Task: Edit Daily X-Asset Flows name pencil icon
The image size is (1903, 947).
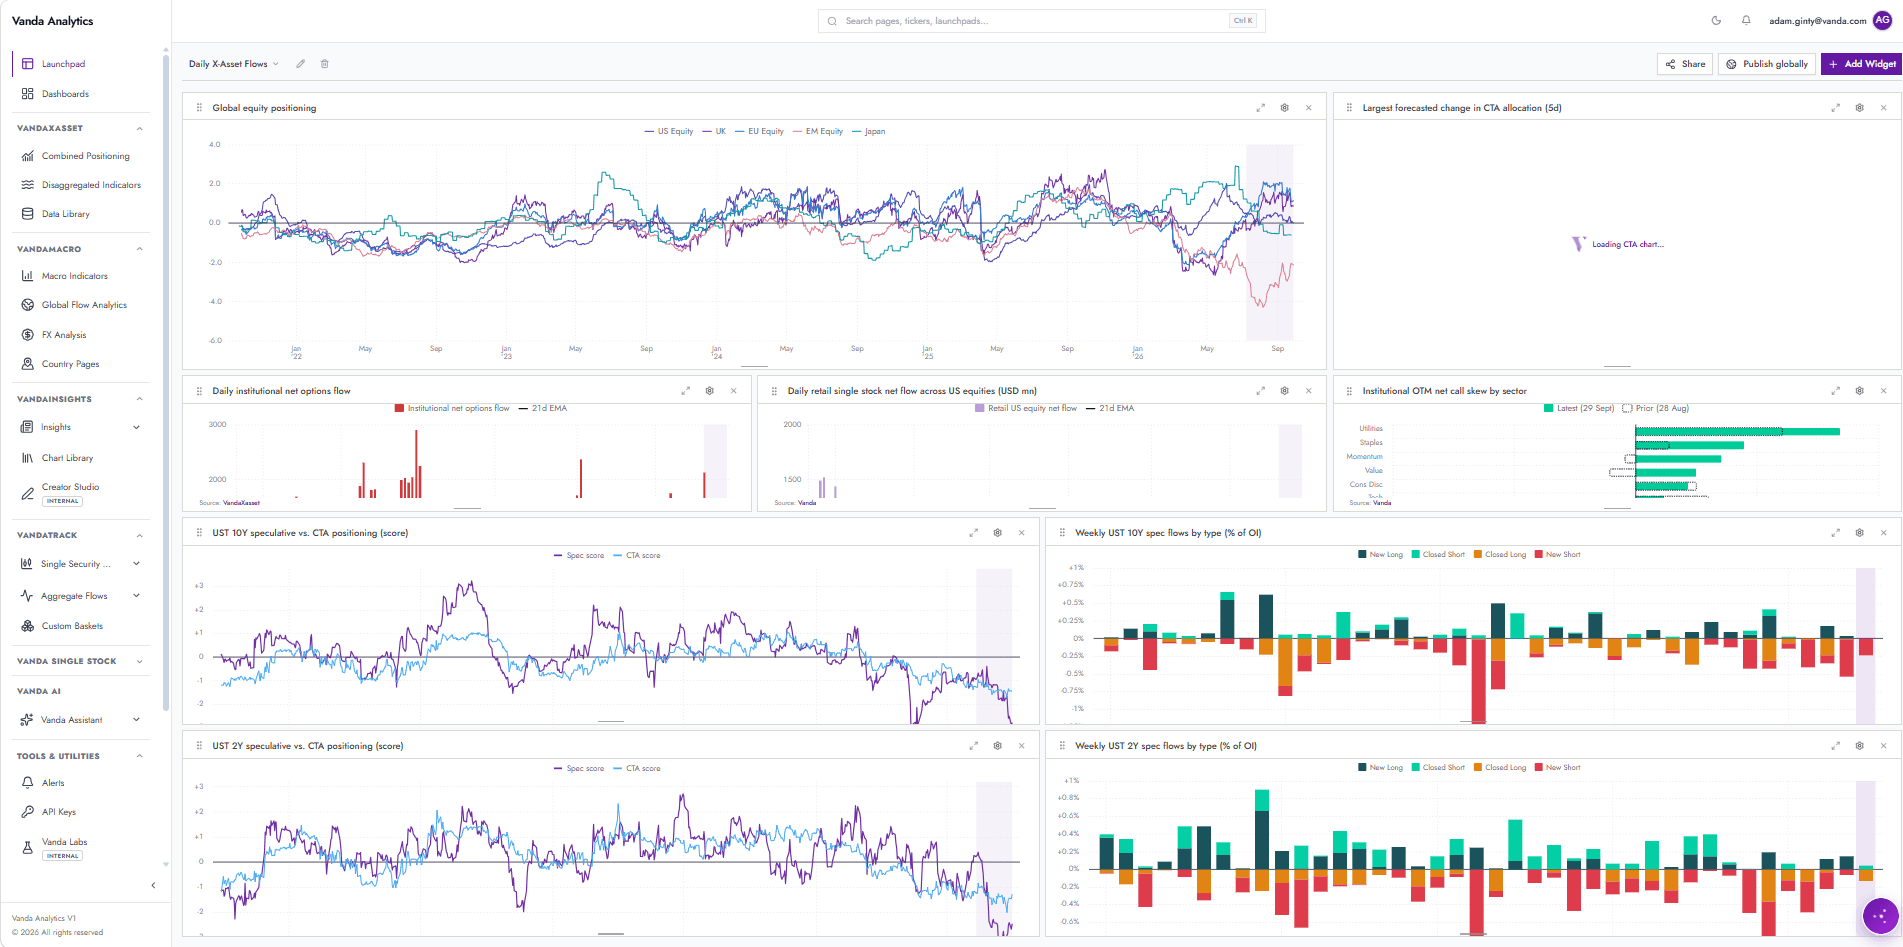Action: (x=300, y=64)
